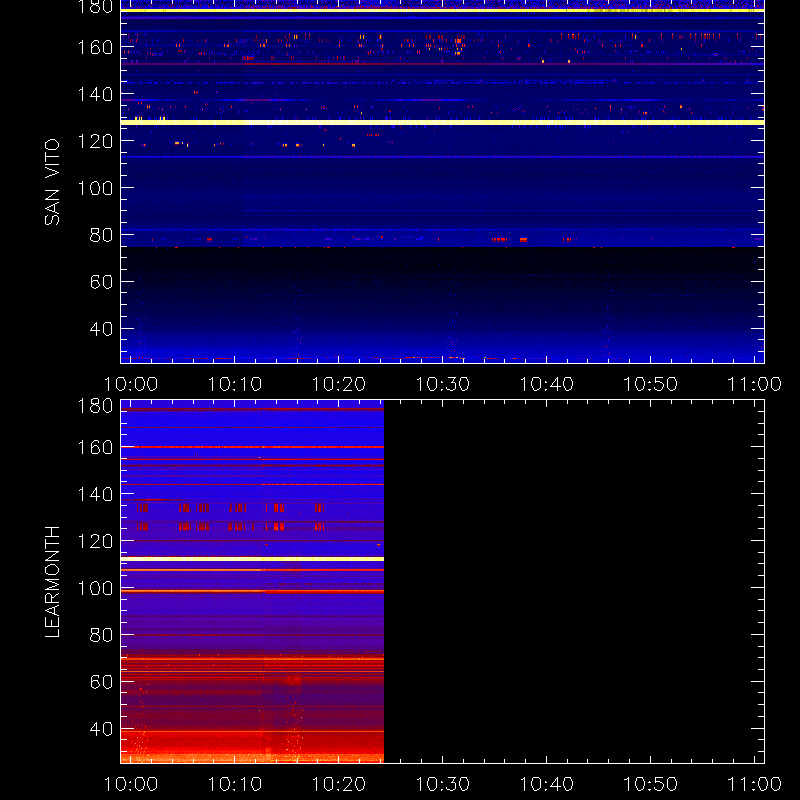Select the 120 tick label on LEARMONTH plot
This screenshot has height=800, width=800.
(x=95, y=541)
